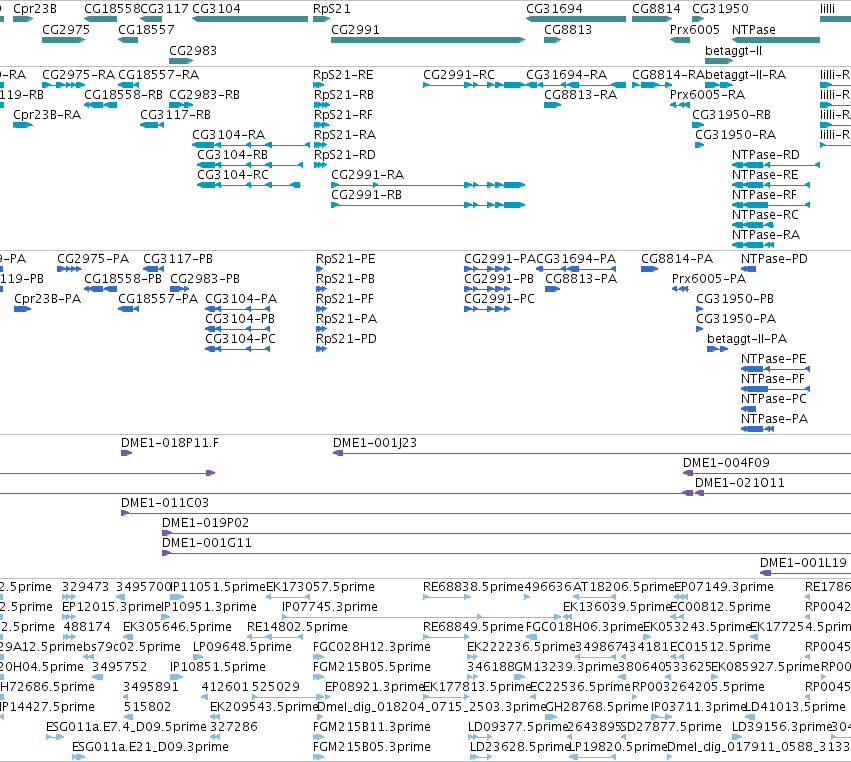851x762 pixels.
Task: Click EST GH28768.5prime label
Action: pyautogui.click(x=596, y=707)
